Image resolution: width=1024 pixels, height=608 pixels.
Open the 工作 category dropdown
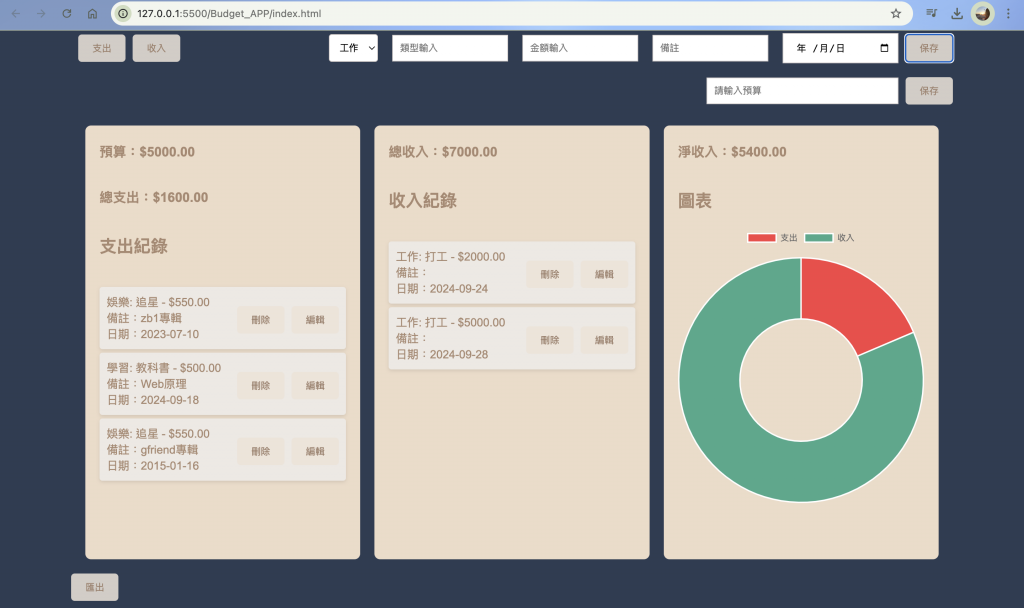(x=353, y=48)
